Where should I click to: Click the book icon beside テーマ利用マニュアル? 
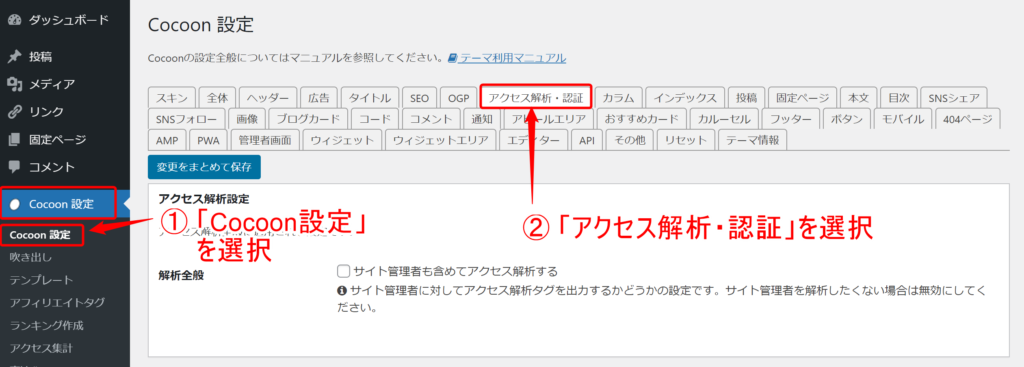453,58
